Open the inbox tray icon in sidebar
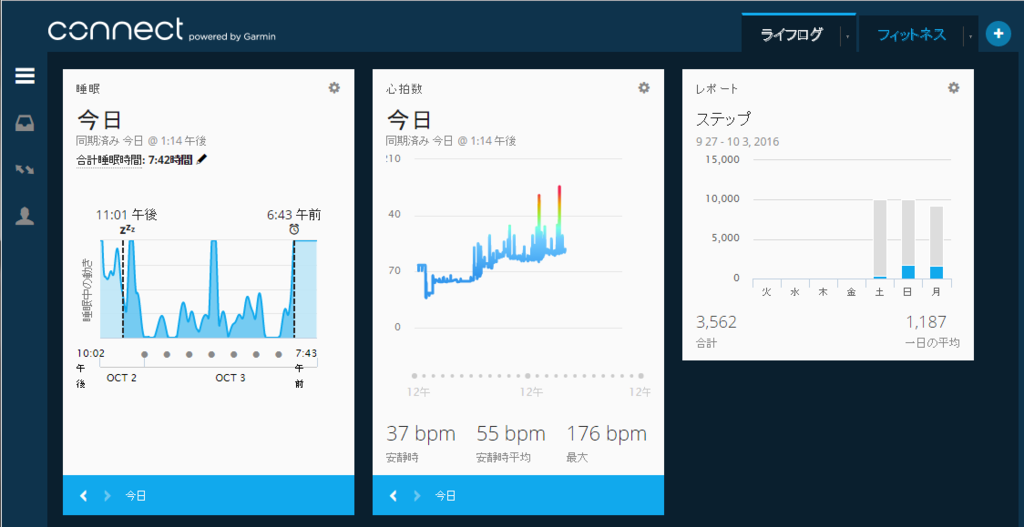Viewport: 1024px width, 527px height. point(25,123)
